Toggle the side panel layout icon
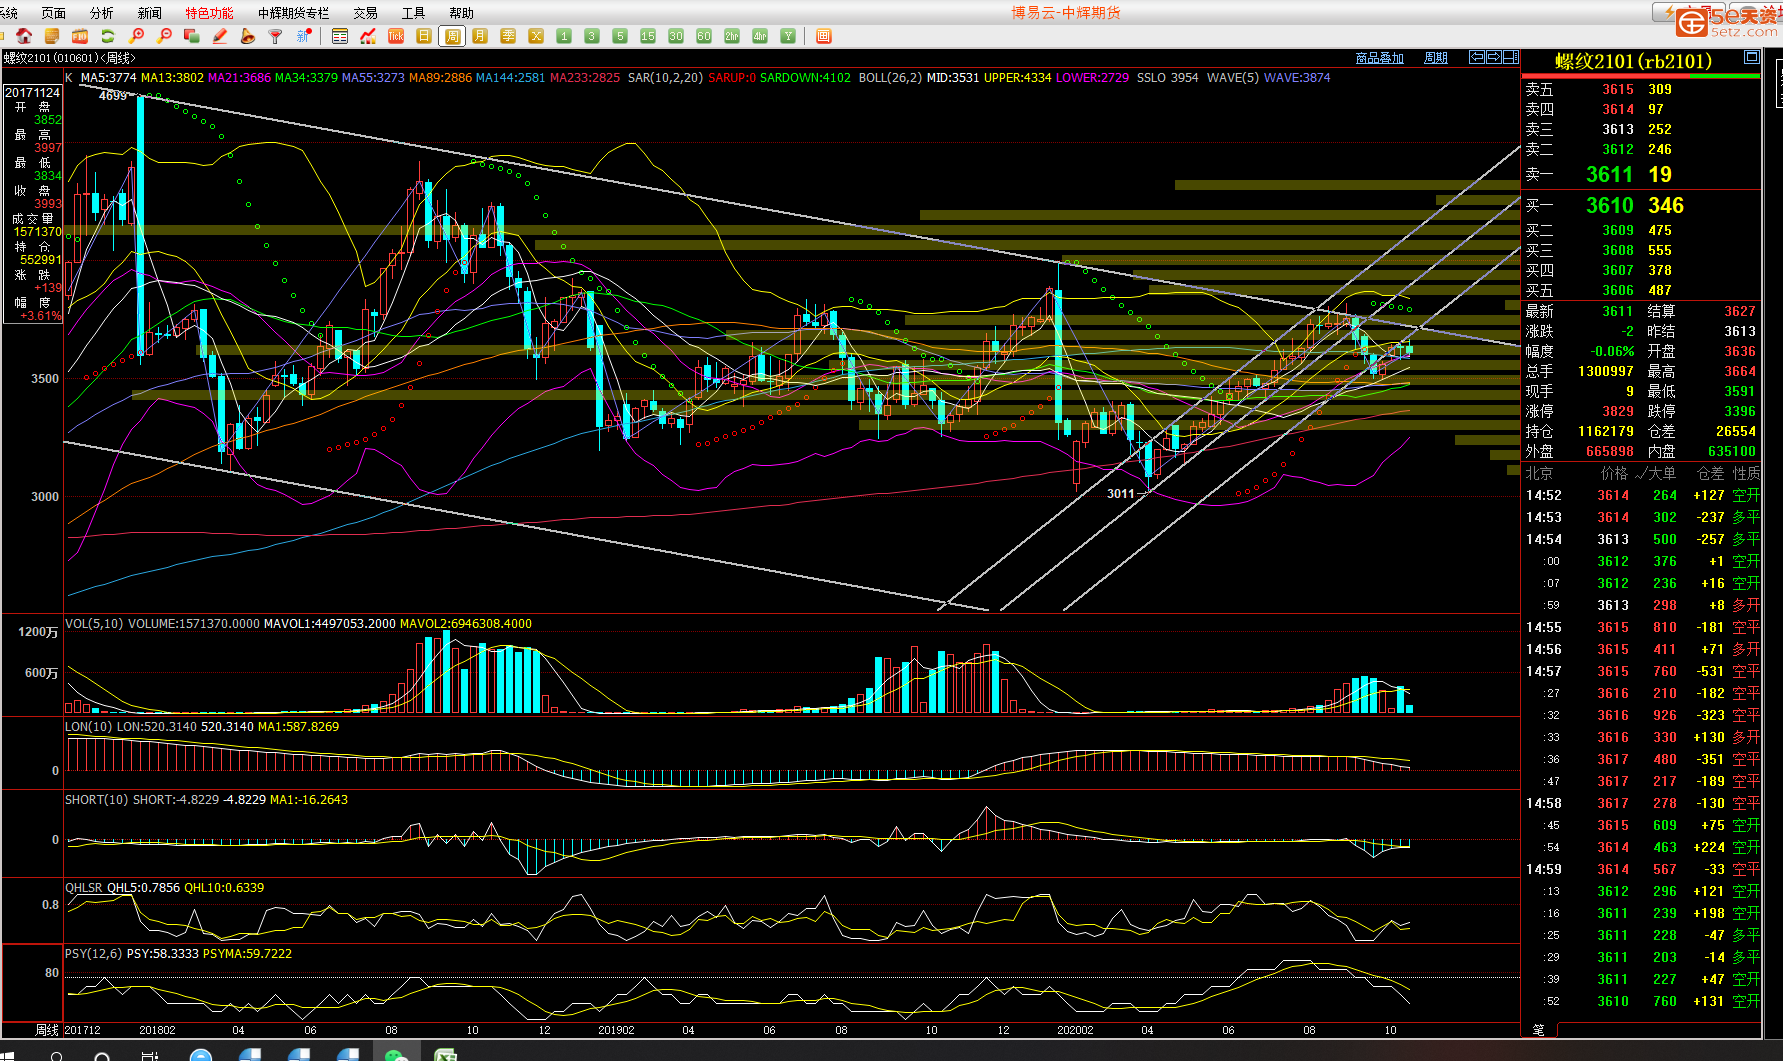This screenshot has height=1061, width=1783. [1511, 57]
